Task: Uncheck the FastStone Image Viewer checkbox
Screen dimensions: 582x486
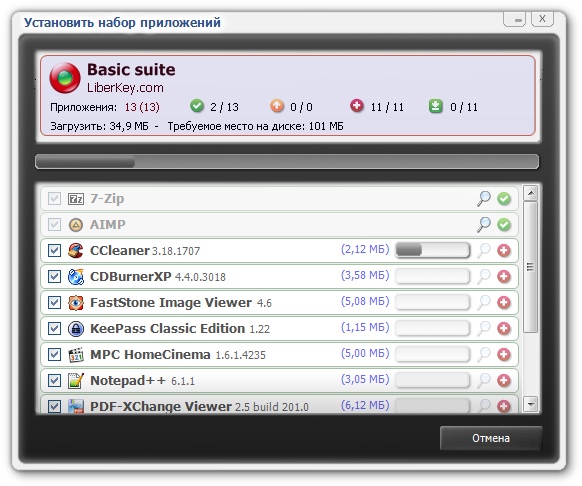Action: click(54, 303)
